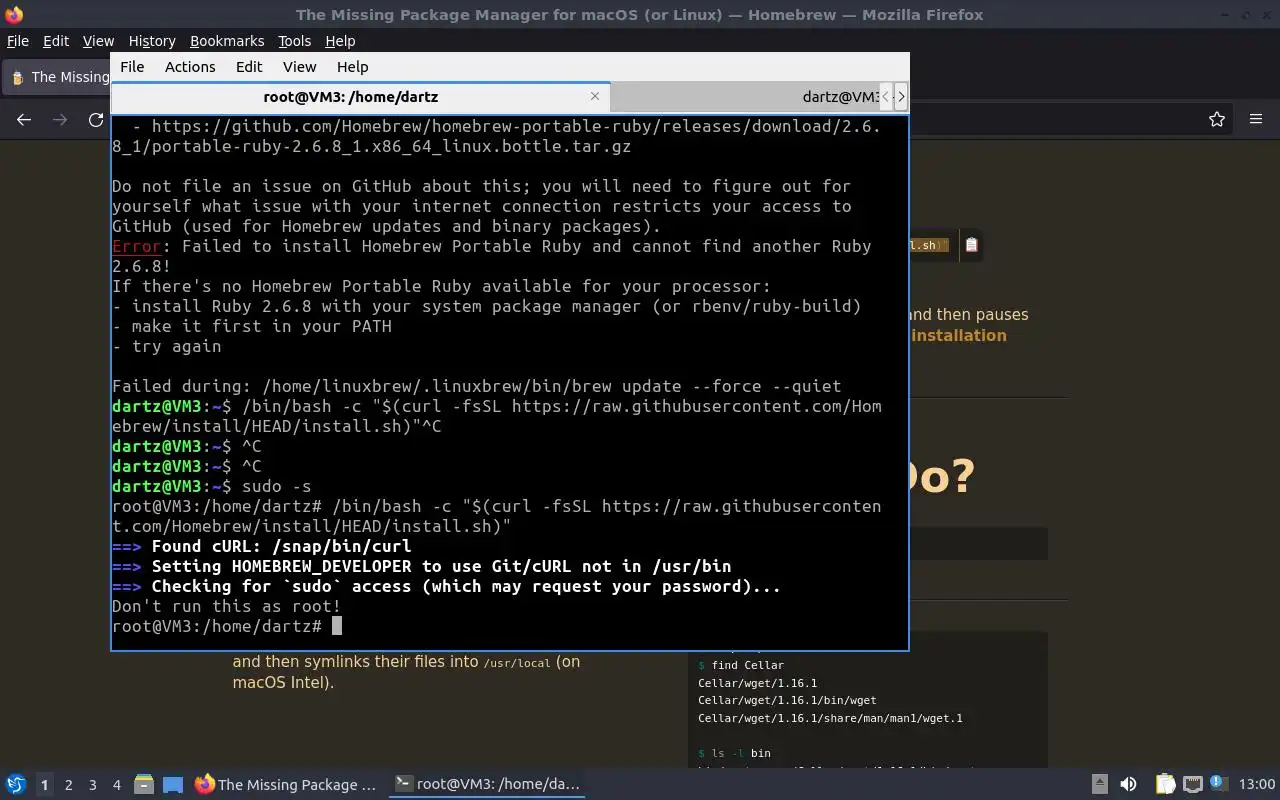Screen dimensions: 1280x800
Task: Click Firefox forward navigation arrow
Action: coord(60,119)
